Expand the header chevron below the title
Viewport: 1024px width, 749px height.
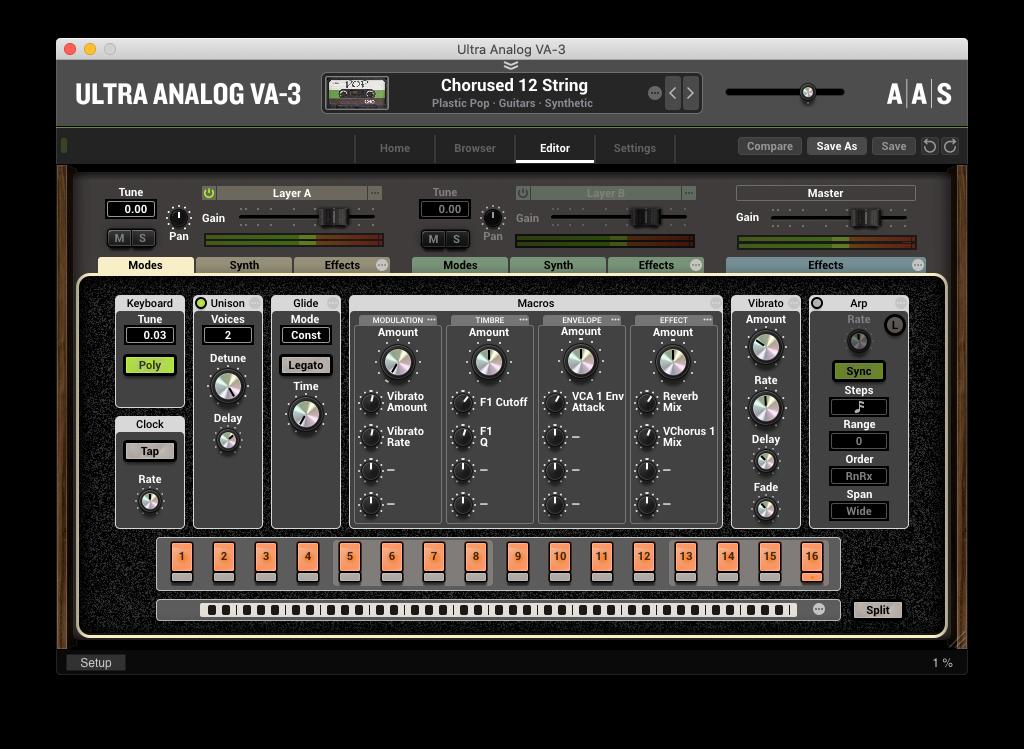coord(511,65)
